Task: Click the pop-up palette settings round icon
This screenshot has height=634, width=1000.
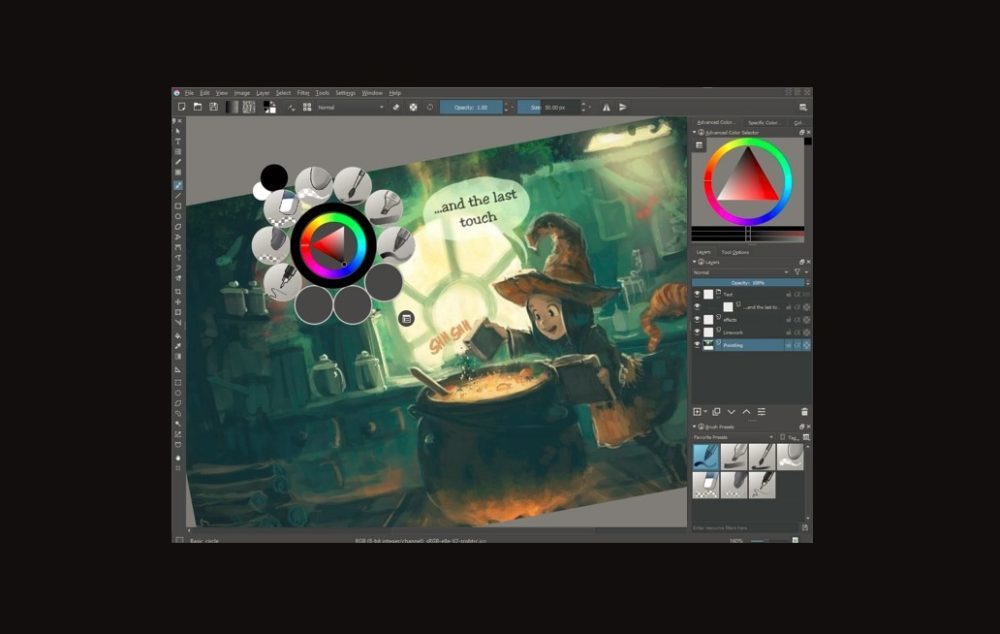Action: click(x=406, y=318)
